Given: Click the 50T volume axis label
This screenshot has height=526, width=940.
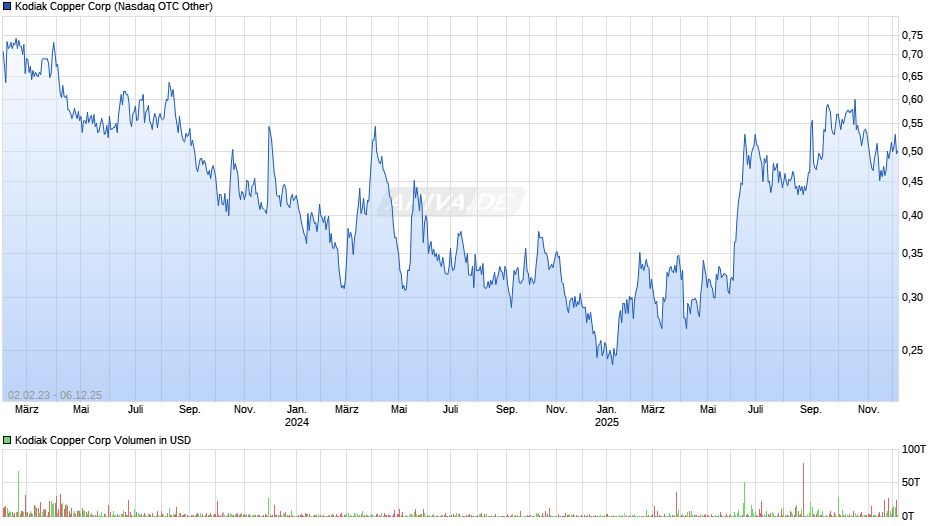Looking at the screenshot, I should point(911,482).
